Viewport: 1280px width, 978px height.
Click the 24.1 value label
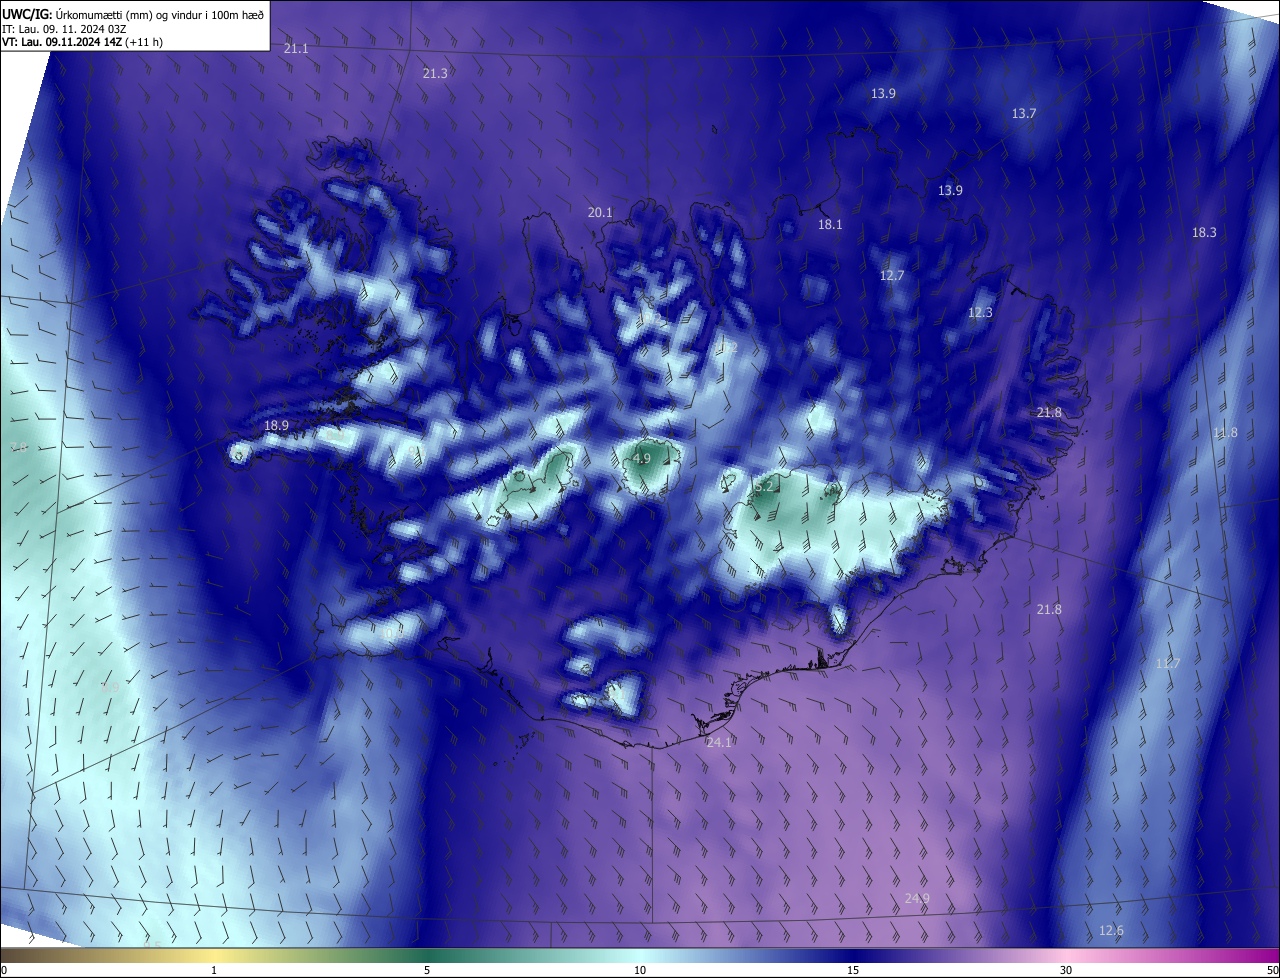[719, 742]
